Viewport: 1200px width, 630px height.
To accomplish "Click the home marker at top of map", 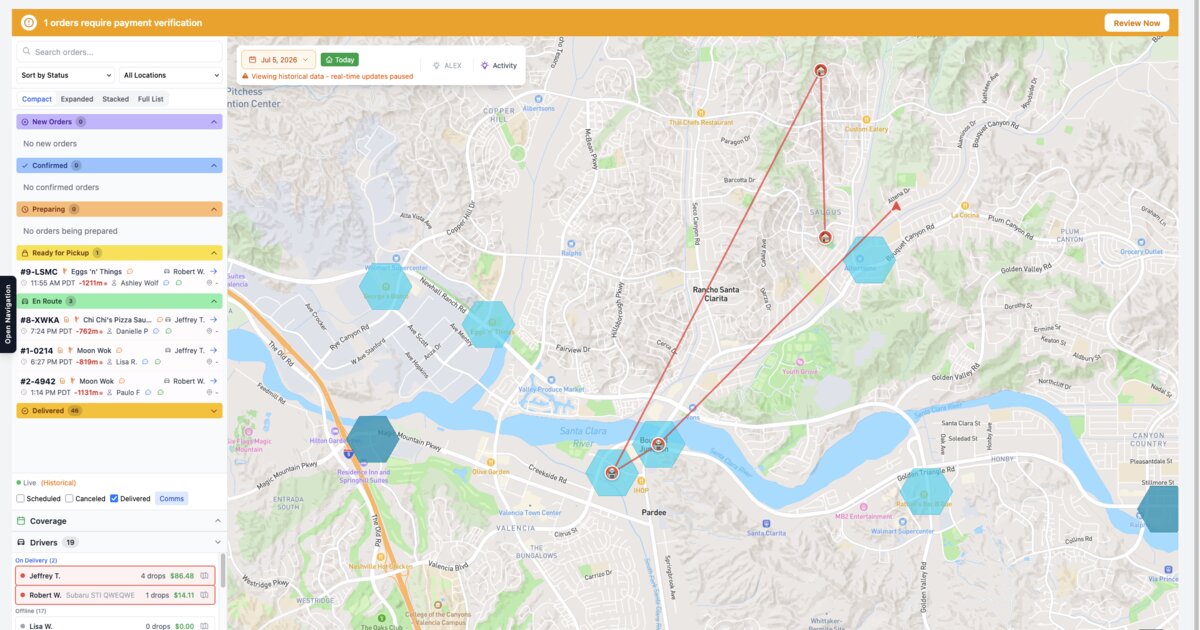I will click(820, 70).
